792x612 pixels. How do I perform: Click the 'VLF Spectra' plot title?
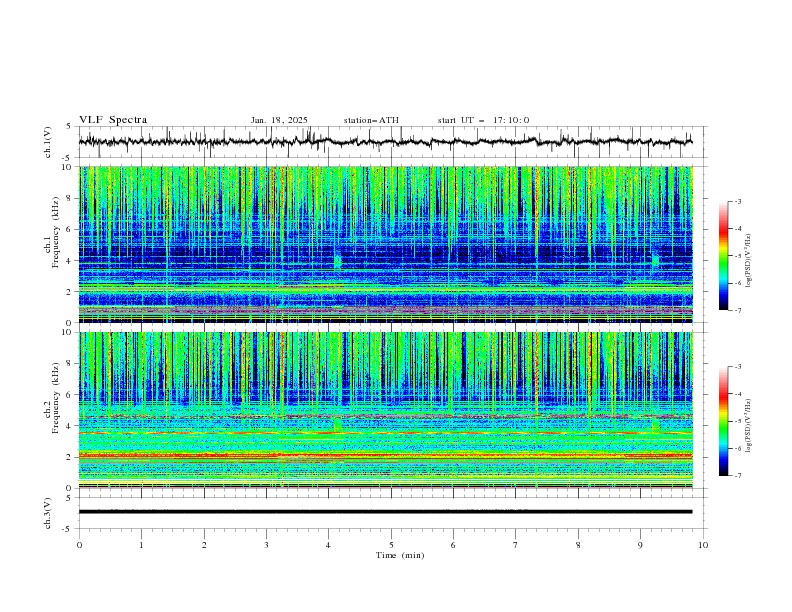[x=113, y=120]
